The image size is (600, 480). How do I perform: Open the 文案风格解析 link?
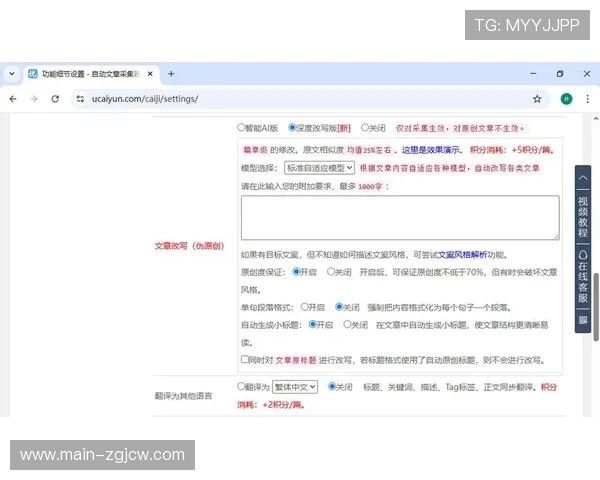tap(462, 255)
